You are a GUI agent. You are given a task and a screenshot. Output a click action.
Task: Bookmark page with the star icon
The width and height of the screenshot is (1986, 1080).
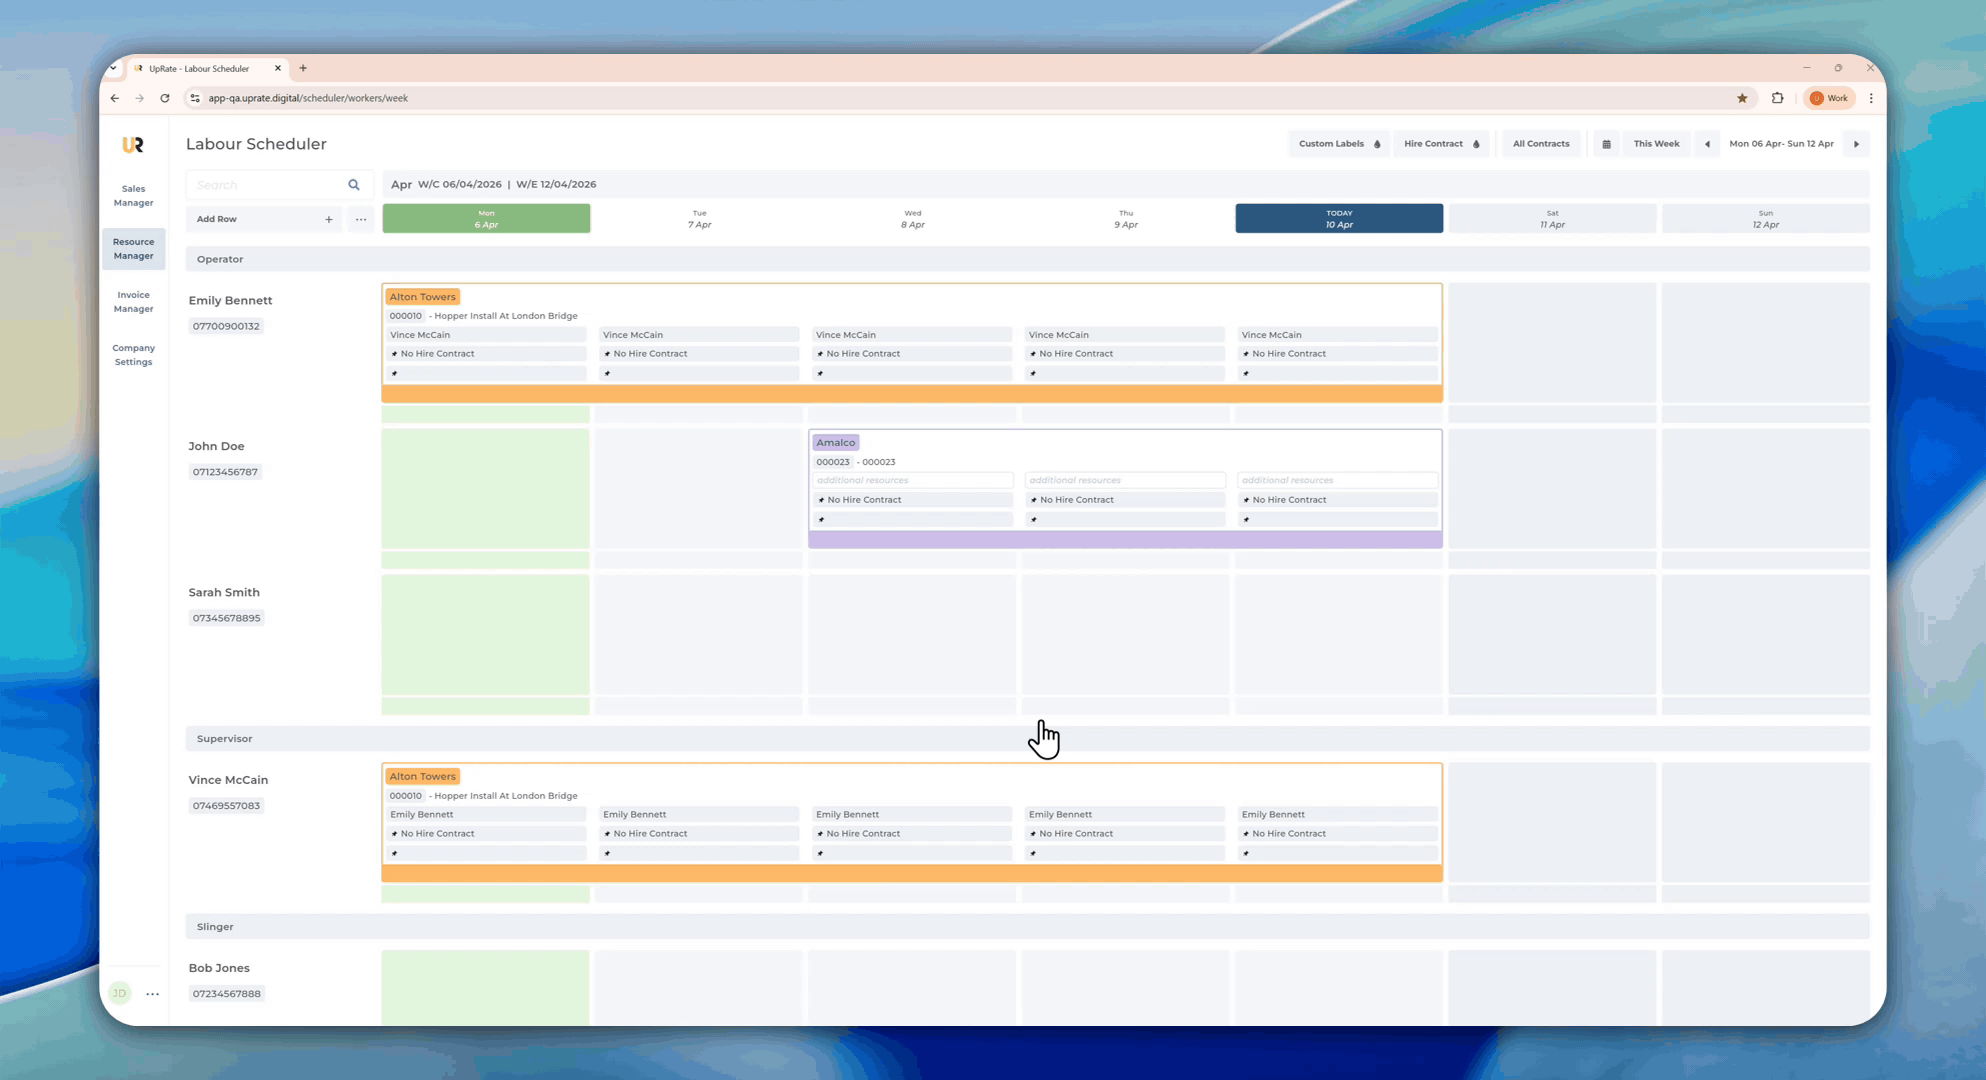coord(1742,98)
